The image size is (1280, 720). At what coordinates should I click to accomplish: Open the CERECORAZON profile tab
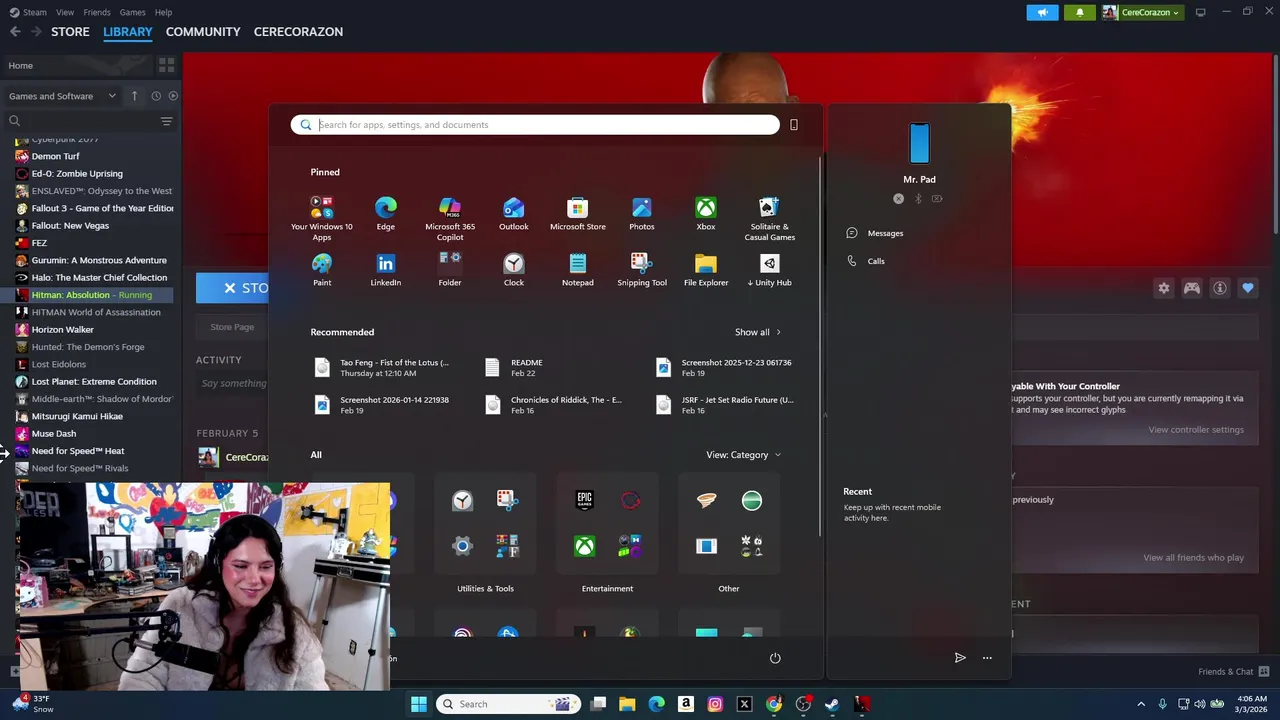click(298, 32)
